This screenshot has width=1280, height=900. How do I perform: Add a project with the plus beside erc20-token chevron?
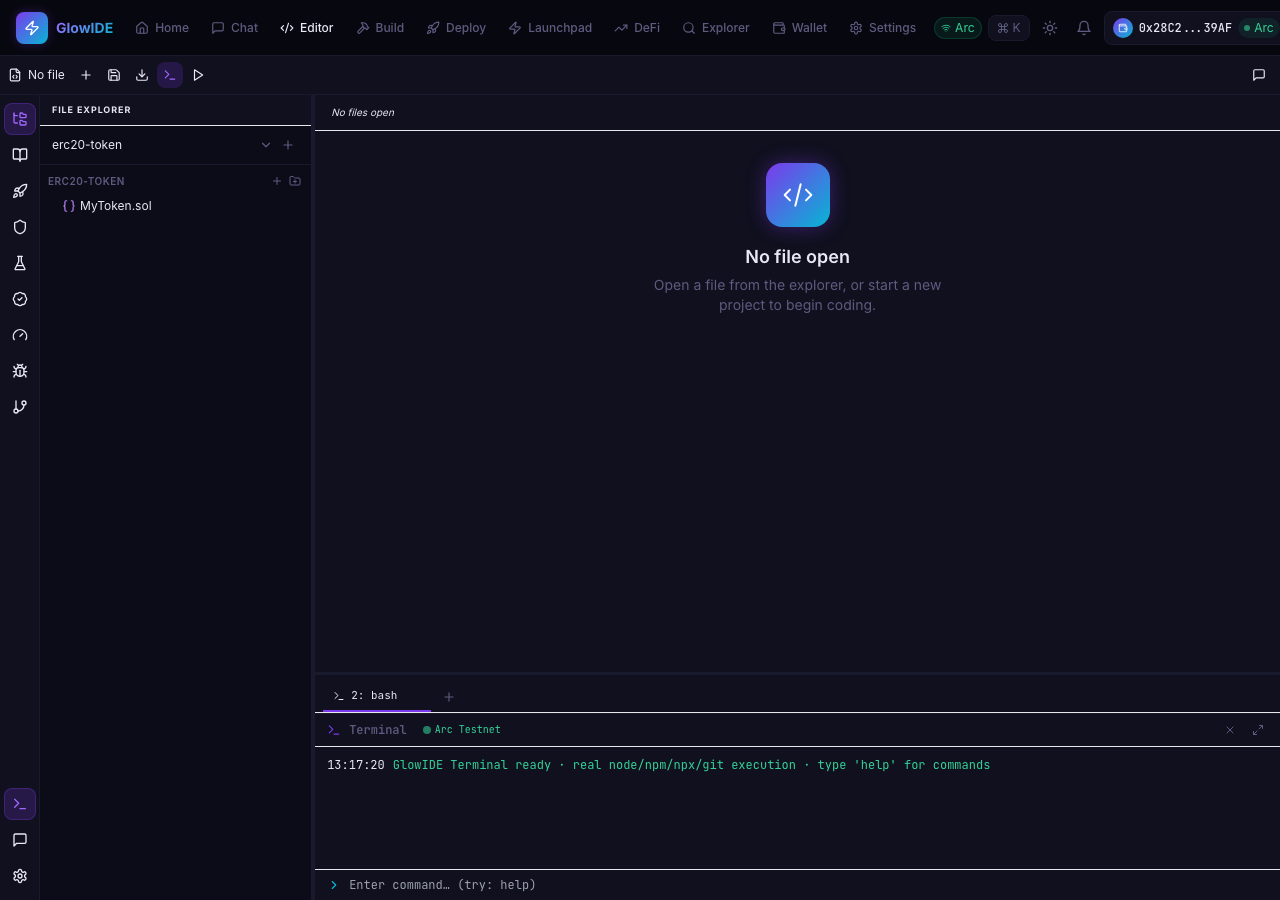(x=288, y=145)
